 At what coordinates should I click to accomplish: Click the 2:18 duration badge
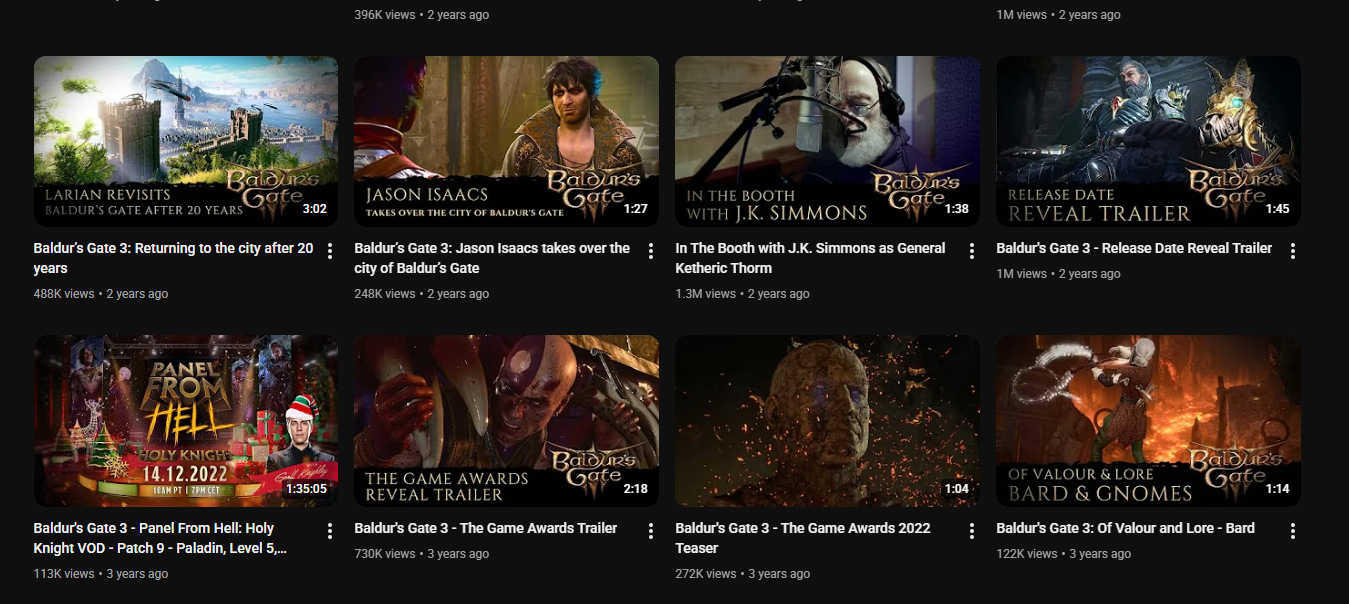click(636, 489)
